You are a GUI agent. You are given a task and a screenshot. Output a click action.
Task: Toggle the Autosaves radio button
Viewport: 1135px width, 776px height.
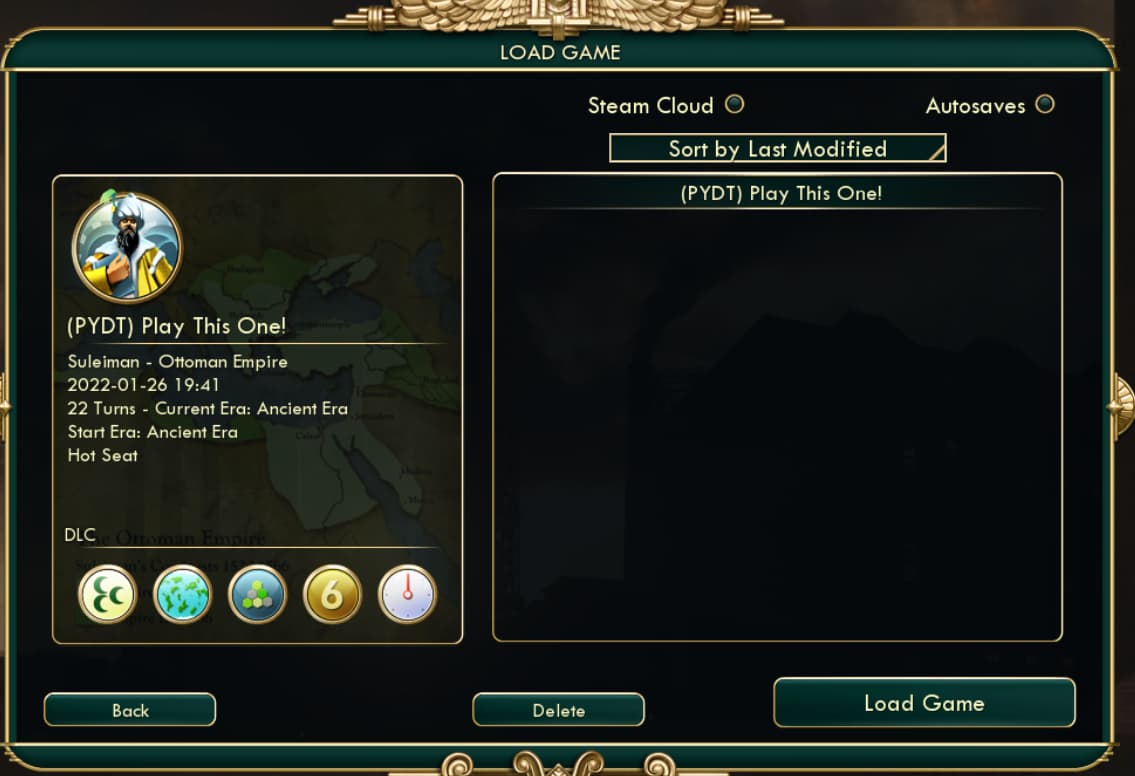(1045, 104)
